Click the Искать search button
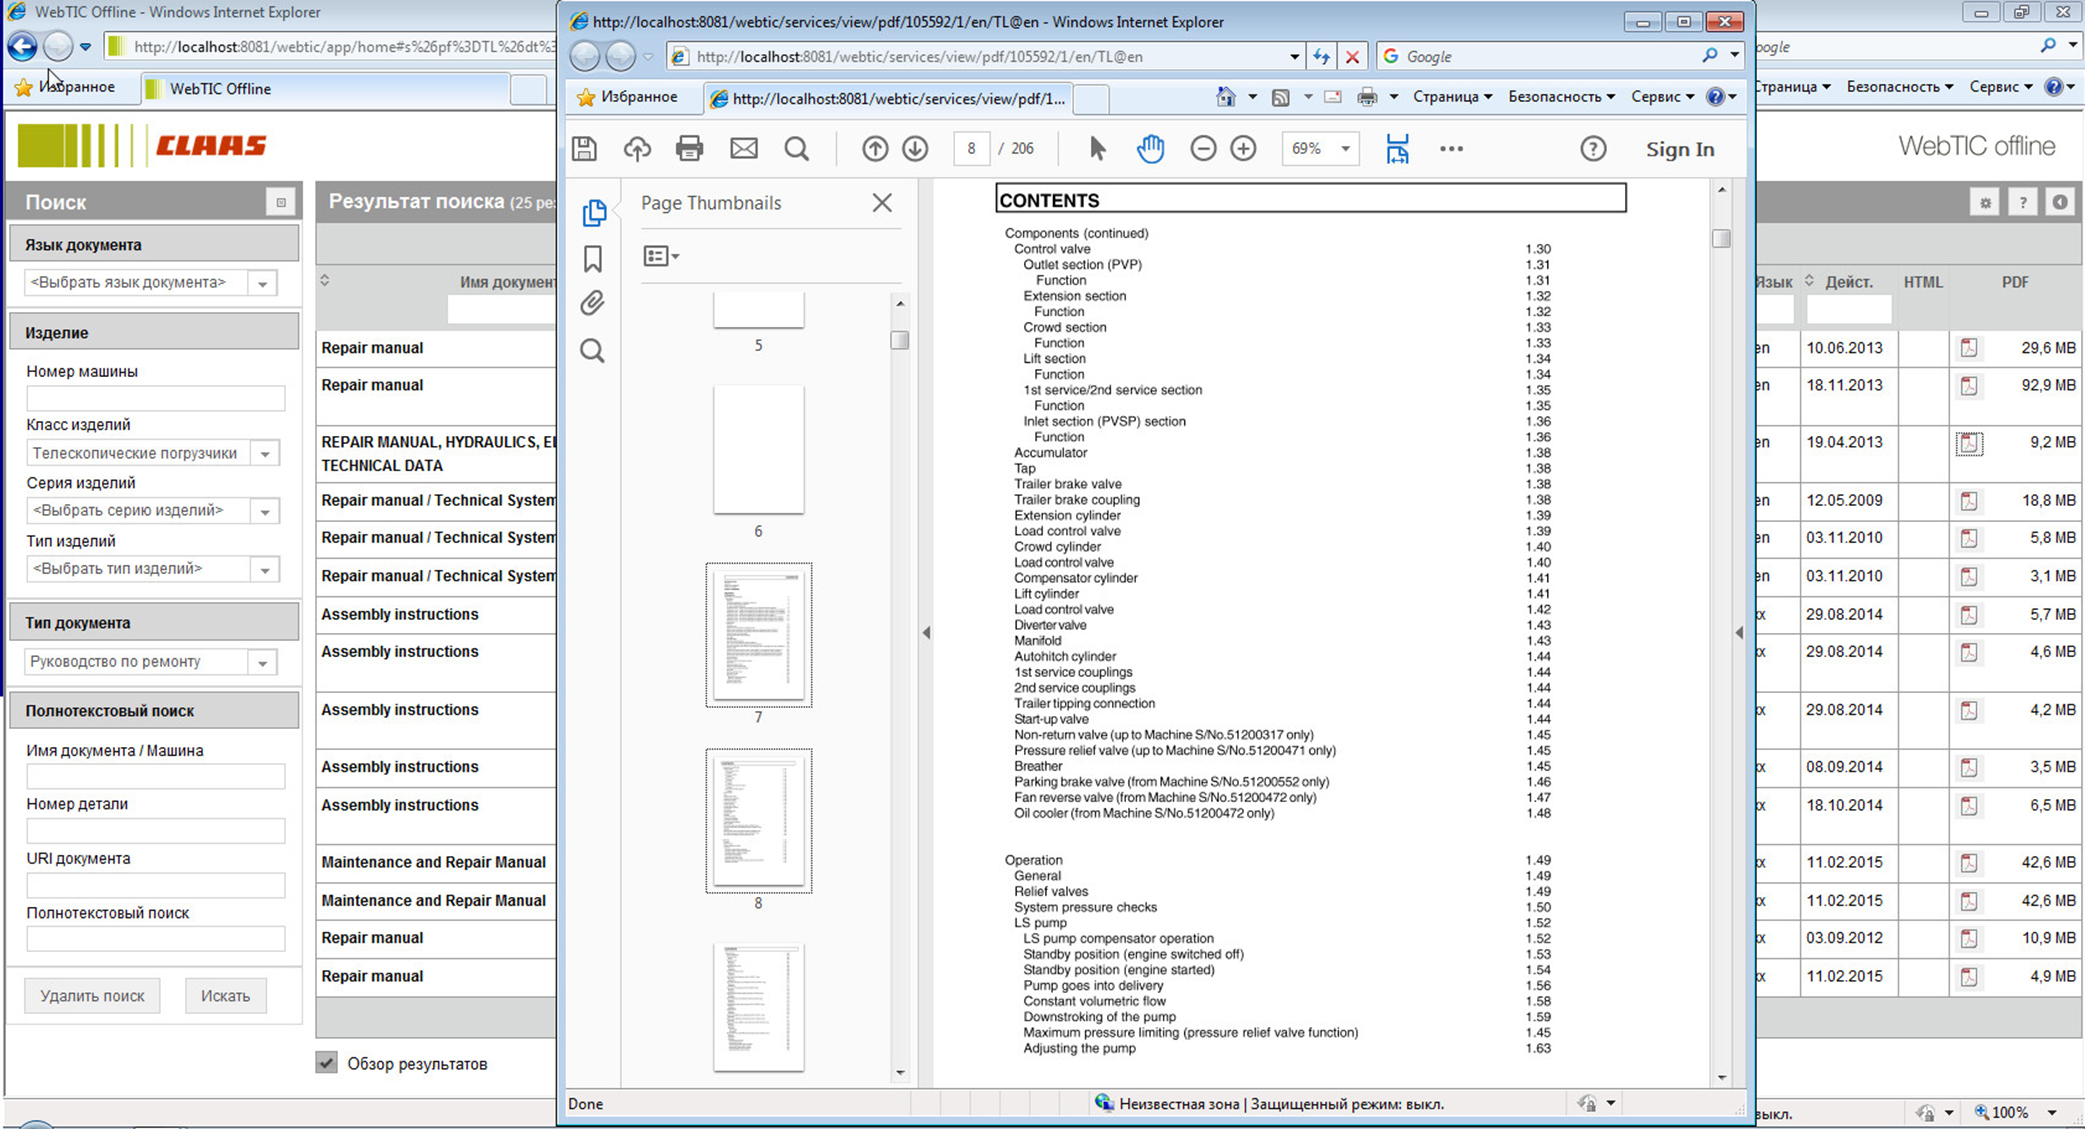 point(225,995)
